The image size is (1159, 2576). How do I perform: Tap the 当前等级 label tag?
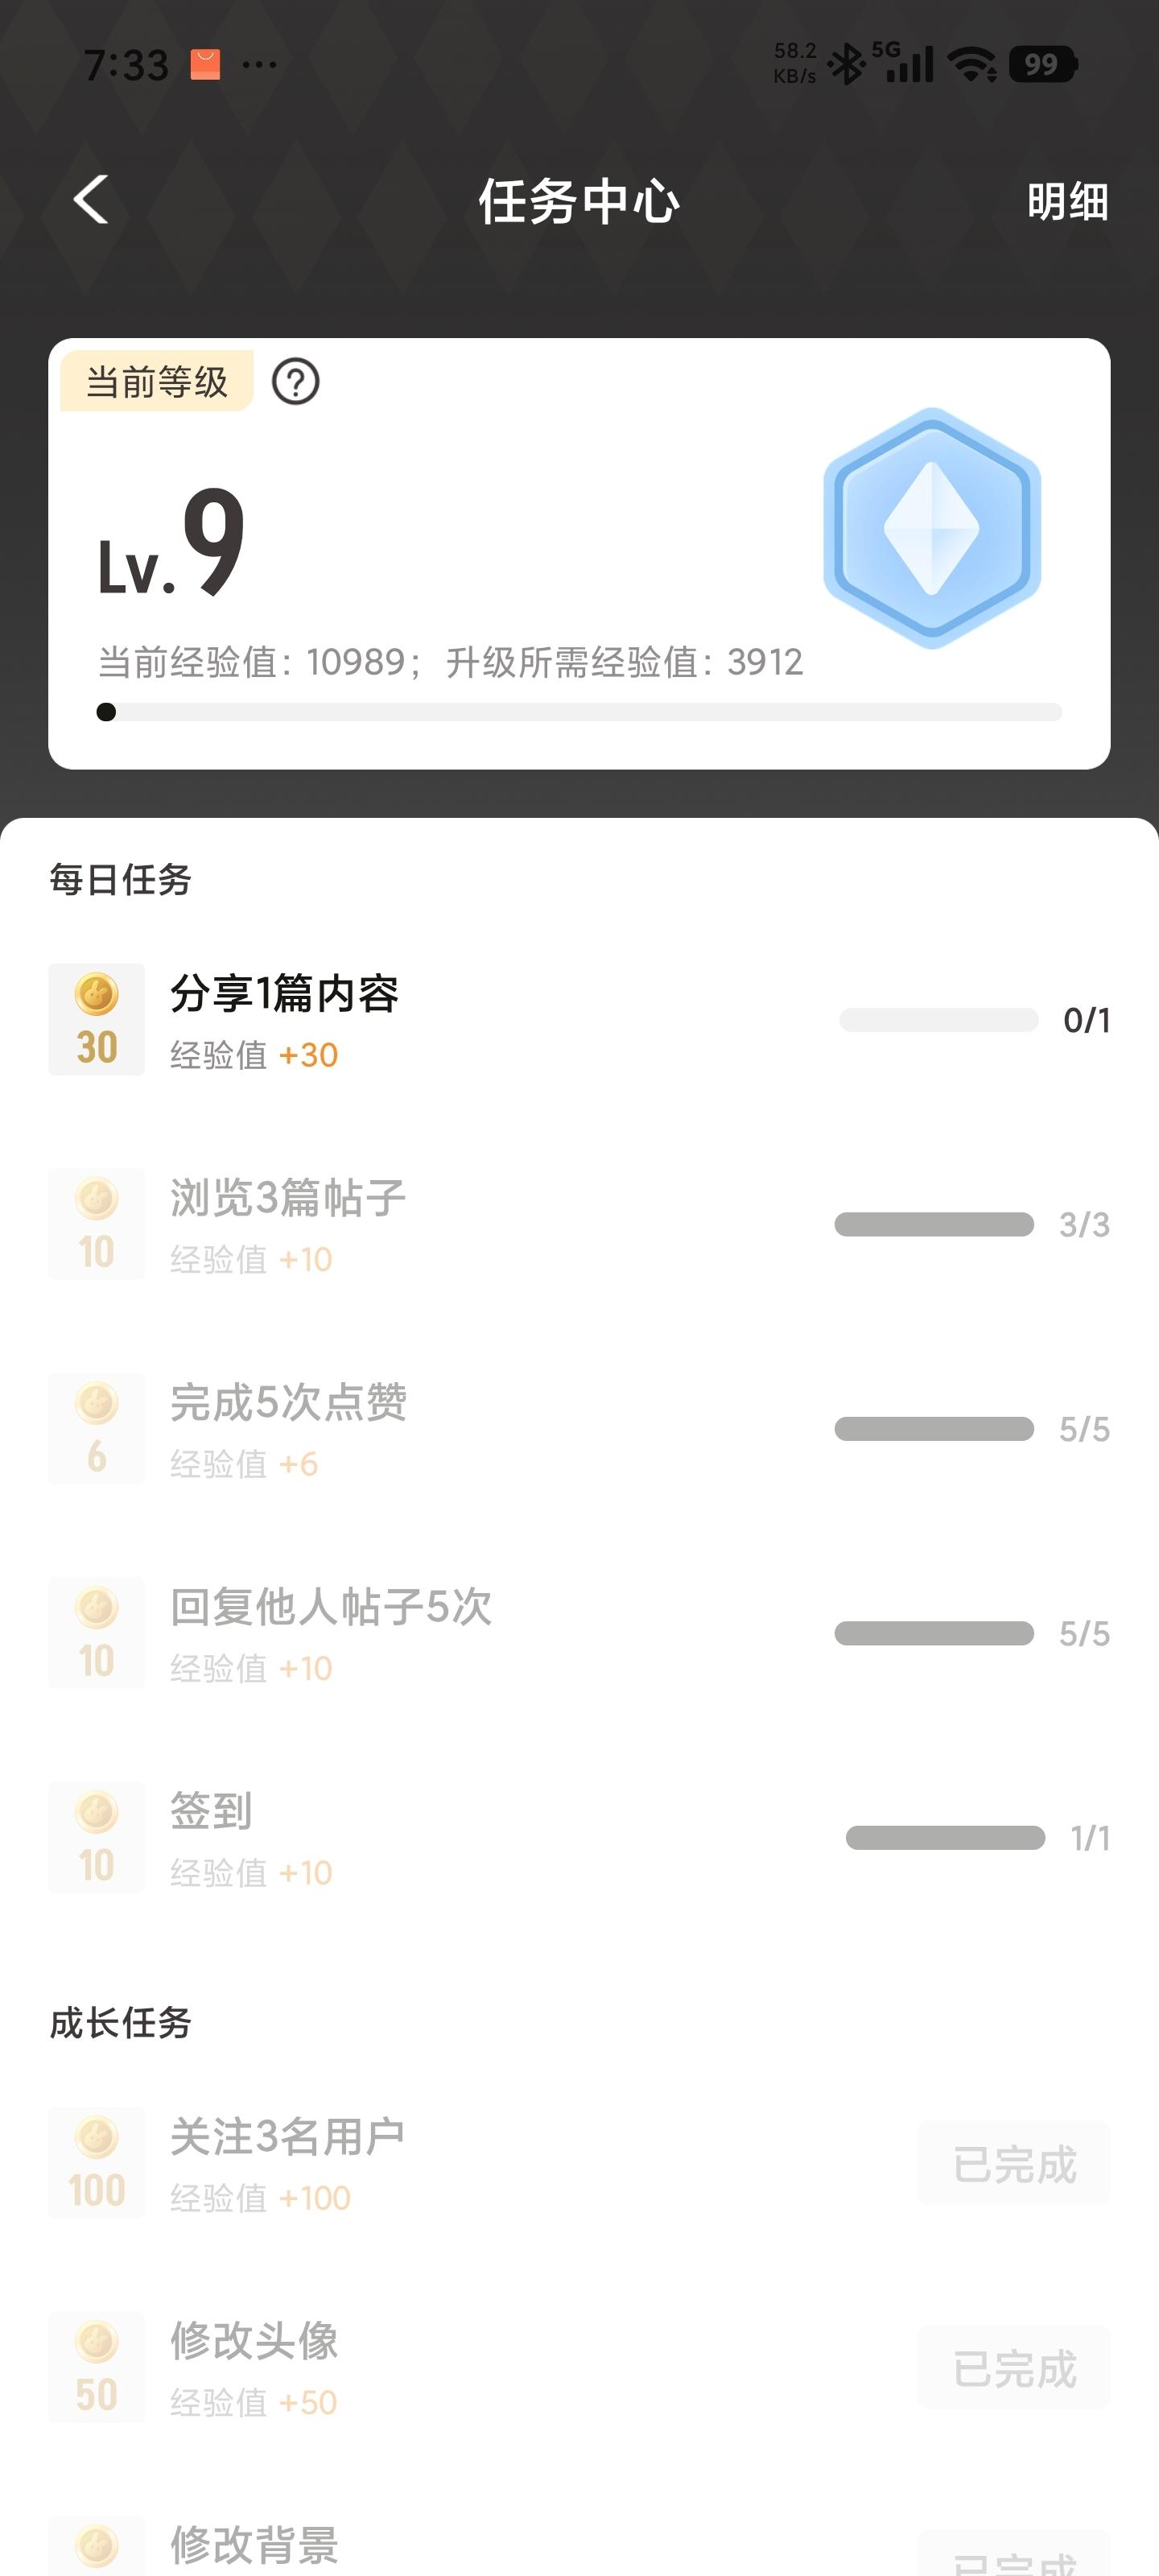(x=157, y=382)
